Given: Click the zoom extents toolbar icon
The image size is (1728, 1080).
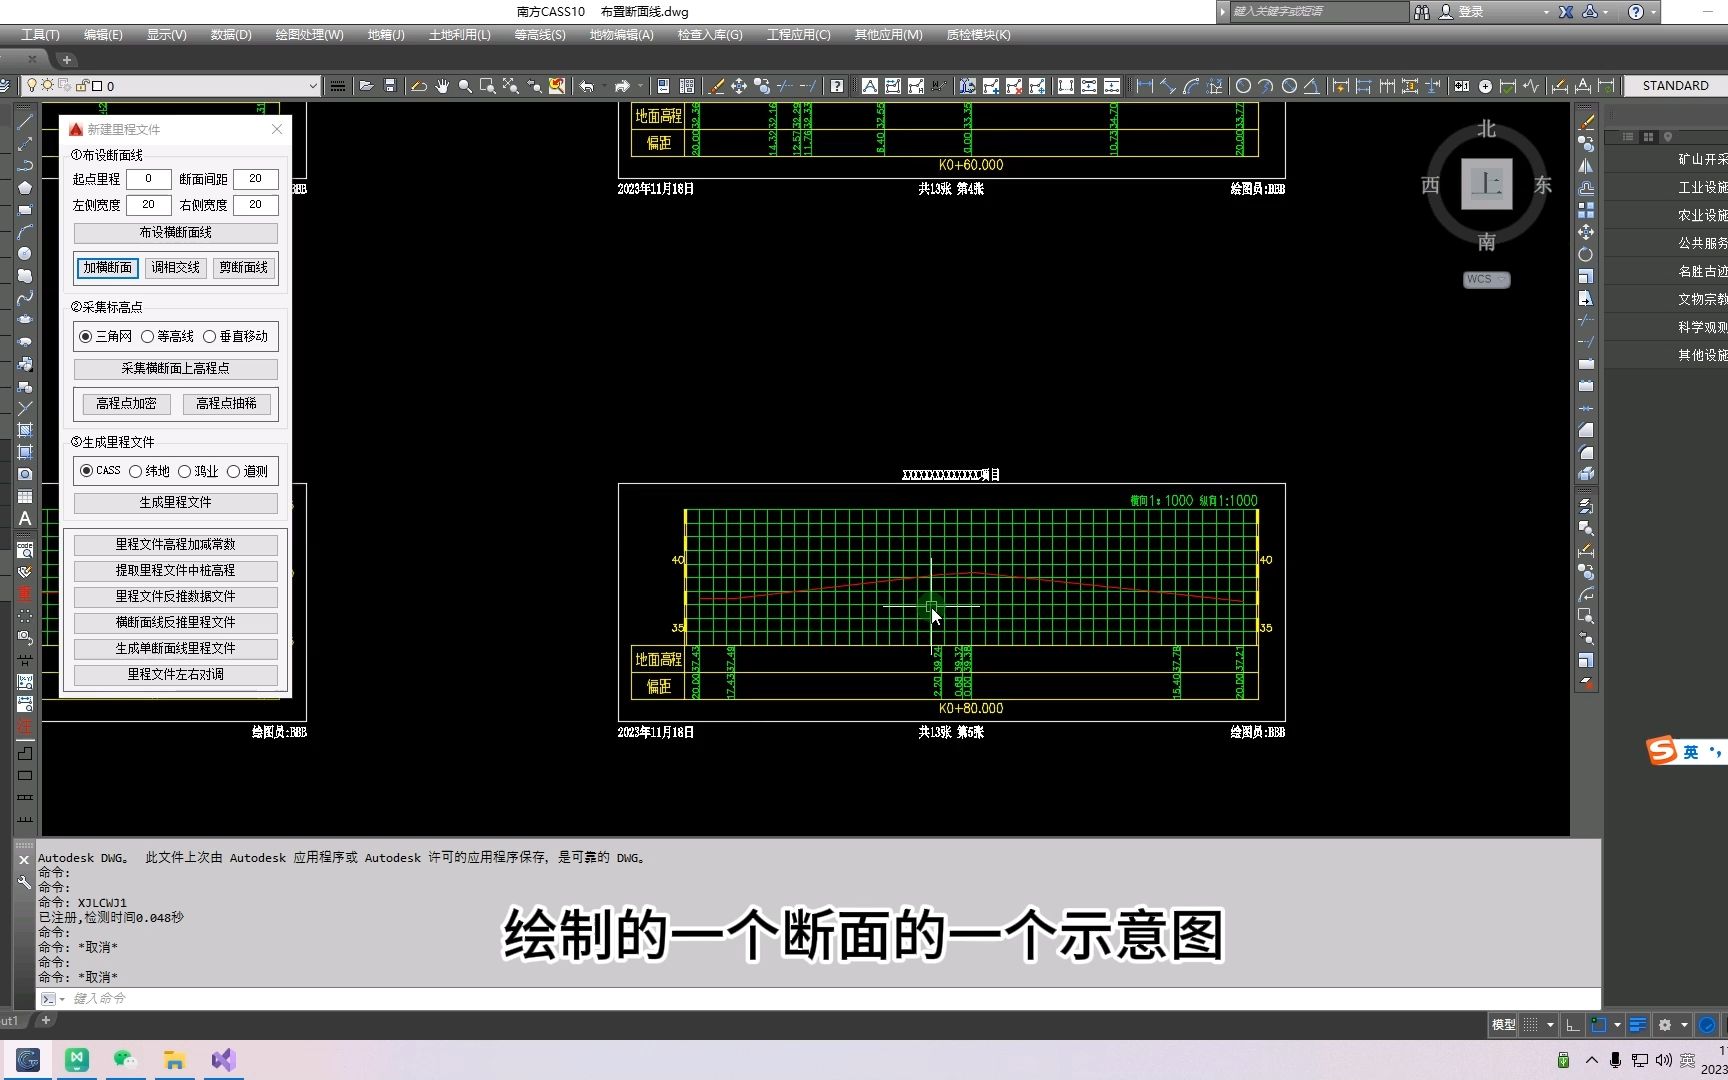Looking at the screenshot, I should (x=511, y=86).
